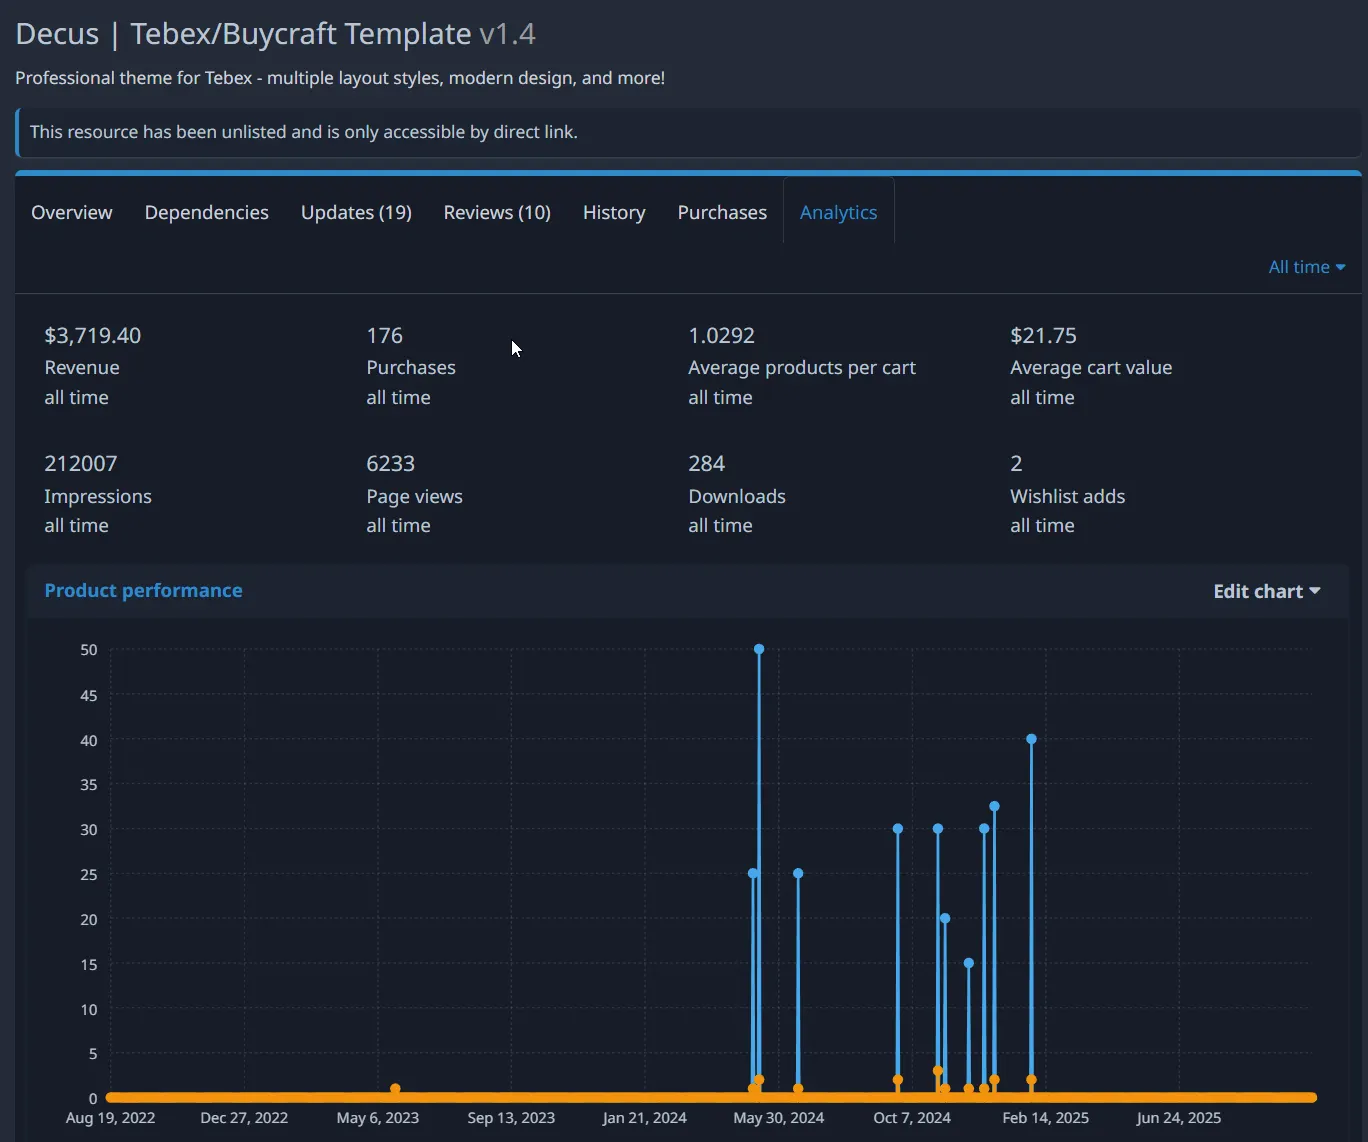This screenshot has height=1142, width=1368.
Task: Open the Updates (19) tab
Action: 356,212
